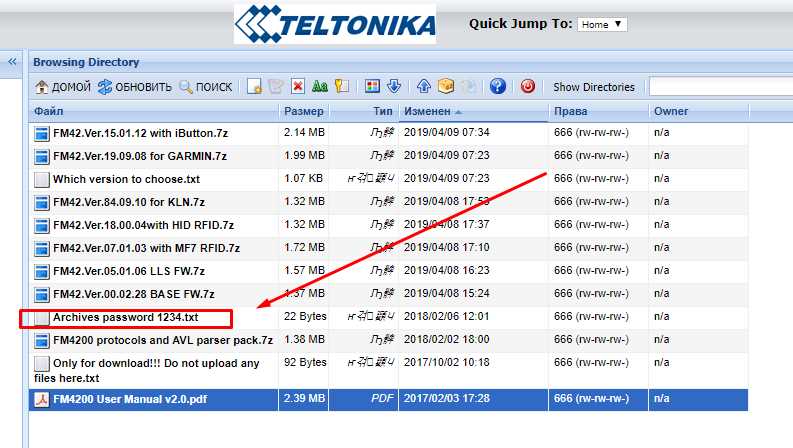Click the box archive icon
This screenshot has height=448, width=793.
[445, 87]
